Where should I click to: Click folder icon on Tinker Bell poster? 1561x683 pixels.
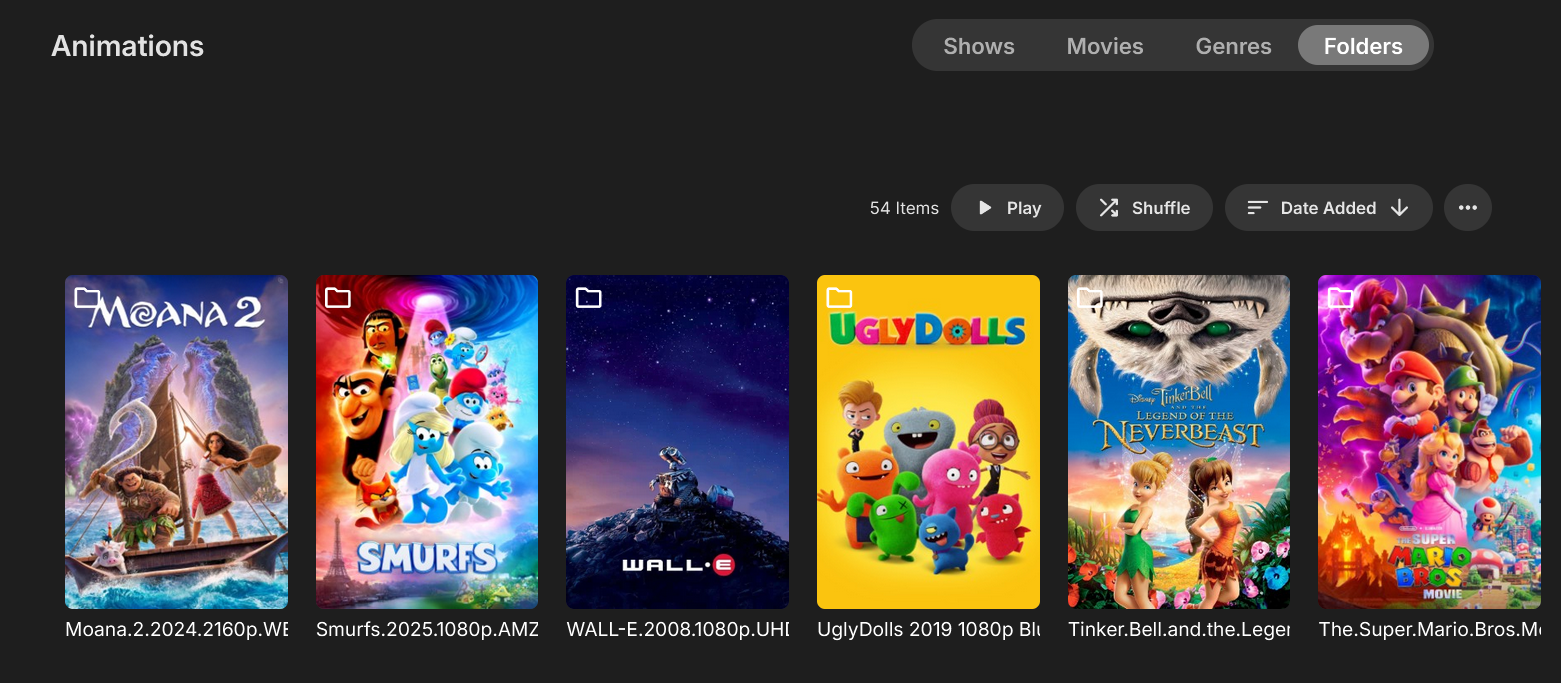pyautogui.click(x=1090, y=297)
